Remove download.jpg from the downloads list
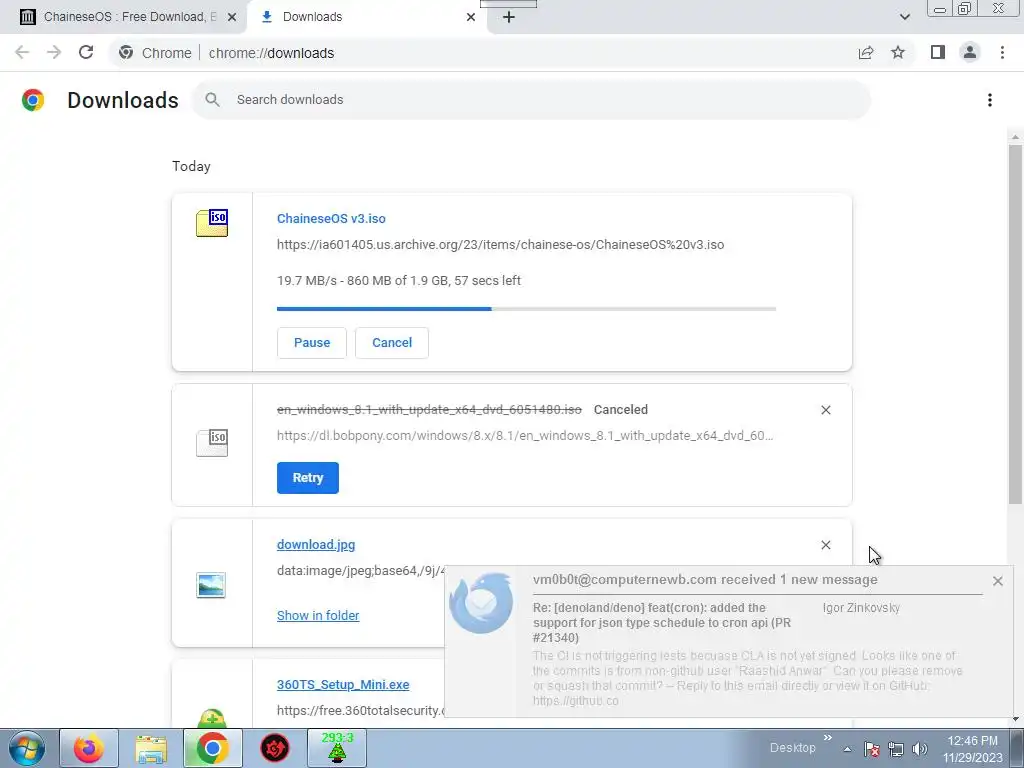This screenshot has height=768, width=1024. point(825,545)
